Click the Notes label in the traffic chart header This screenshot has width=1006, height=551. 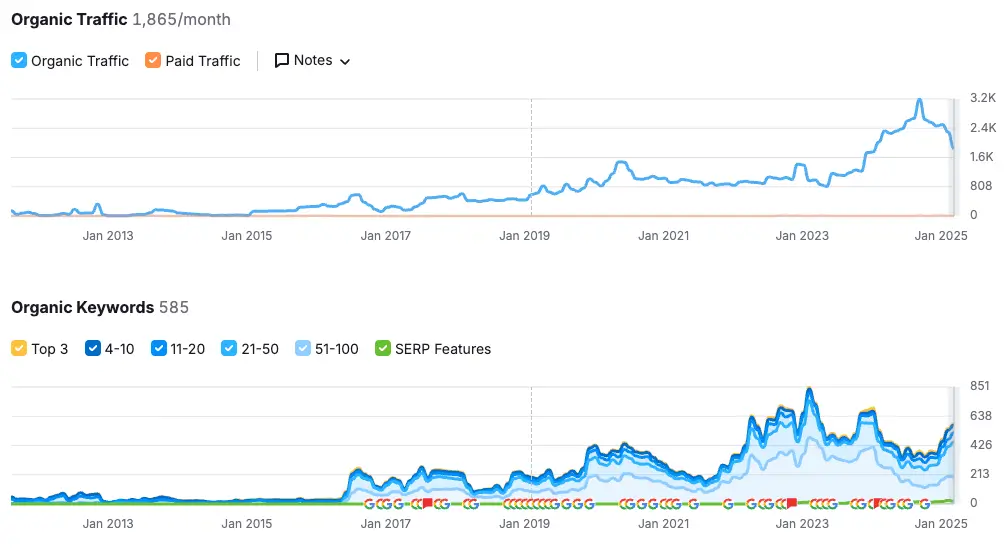pyautogui.click(x=313, y=61)
